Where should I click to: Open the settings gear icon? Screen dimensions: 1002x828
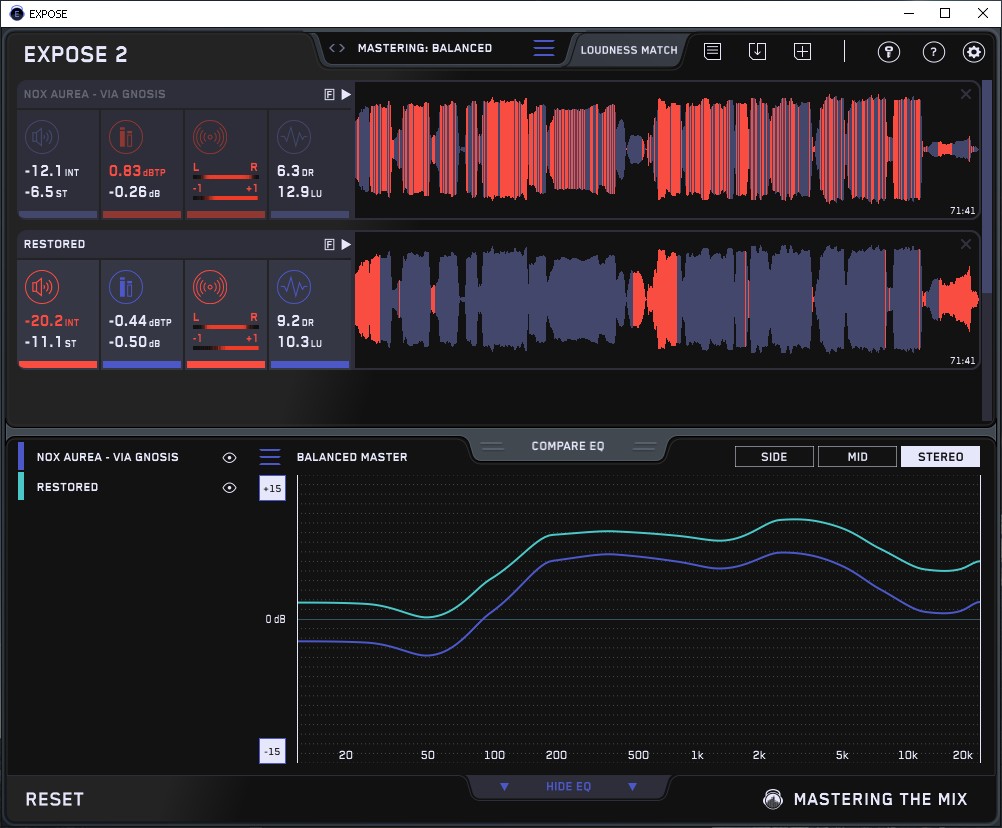pos(973,52)
